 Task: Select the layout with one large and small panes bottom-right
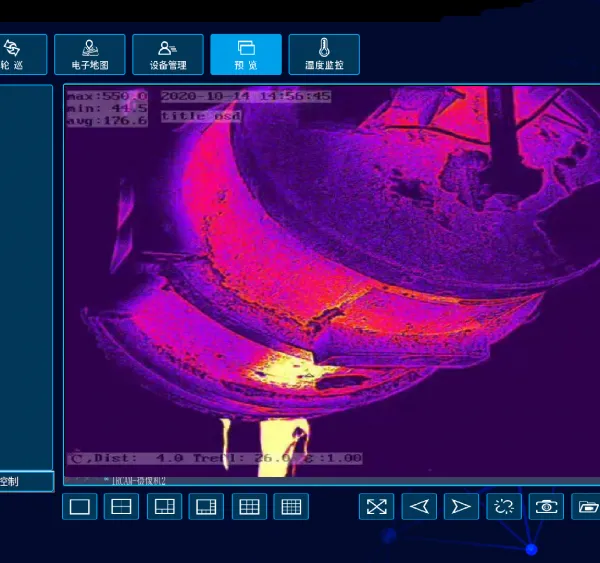[165, 507]
